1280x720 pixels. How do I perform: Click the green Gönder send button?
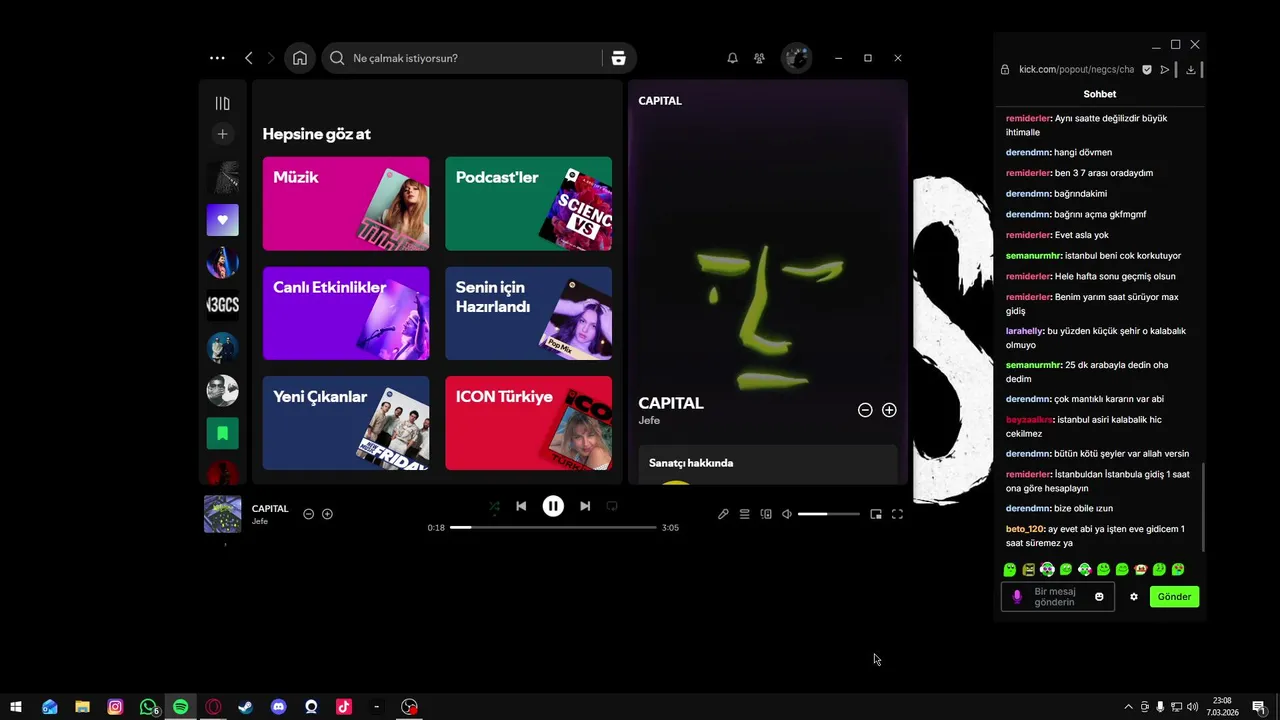1174,597
